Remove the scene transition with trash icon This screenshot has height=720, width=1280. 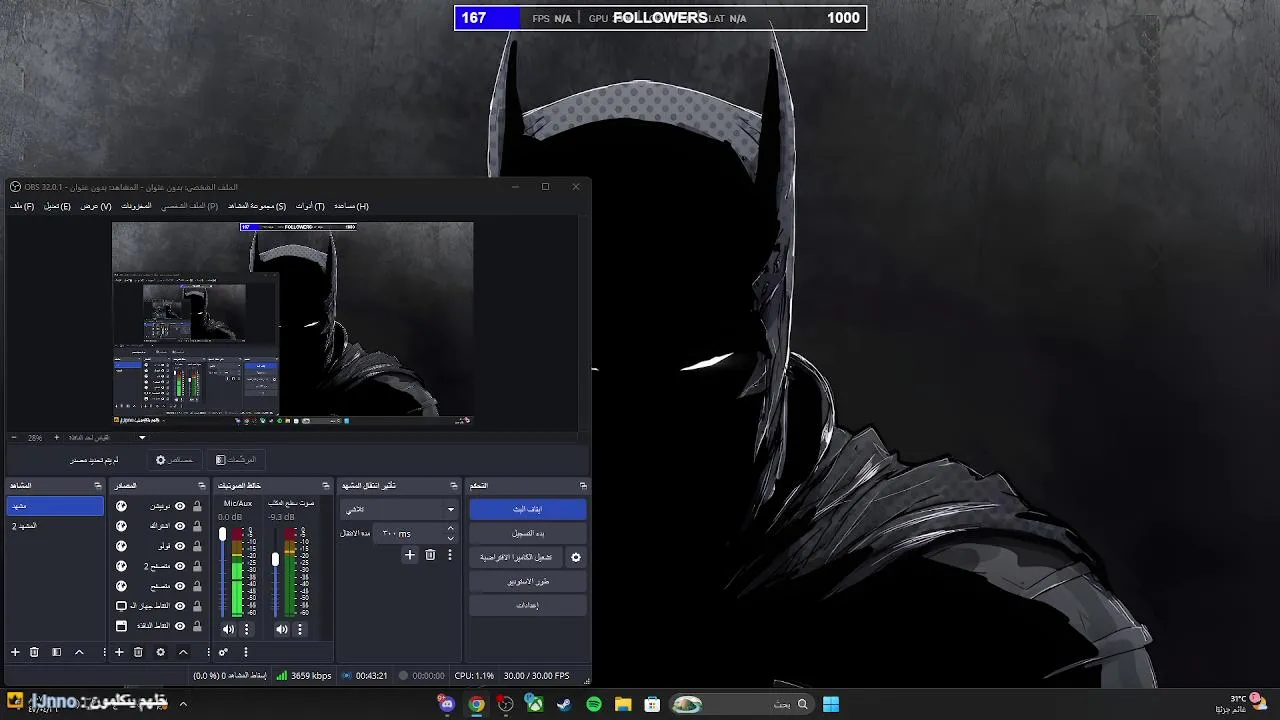[430, 555]
